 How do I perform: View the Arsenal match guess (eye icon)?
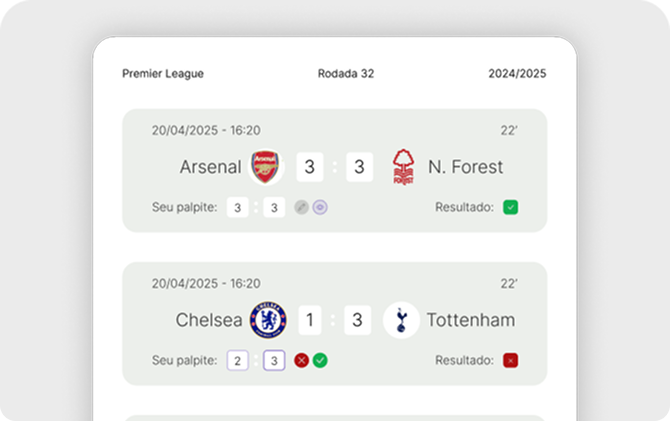point(320,208)
